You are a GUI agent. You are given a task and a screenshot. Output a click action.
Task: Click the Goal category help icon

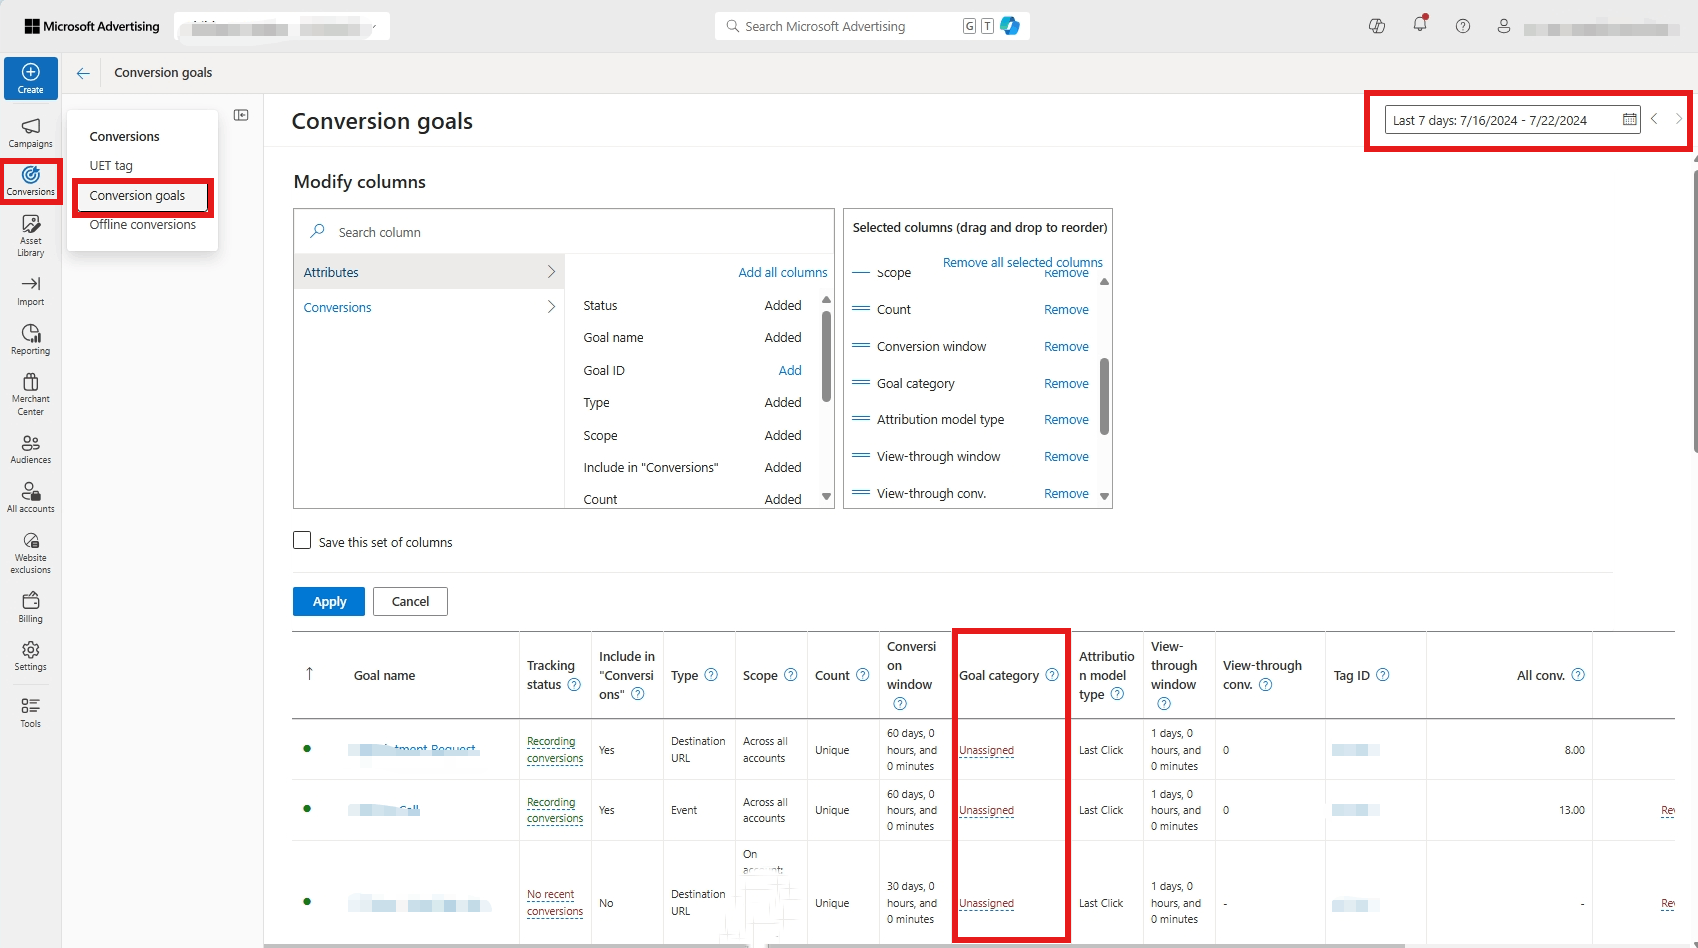(1052, 675)
